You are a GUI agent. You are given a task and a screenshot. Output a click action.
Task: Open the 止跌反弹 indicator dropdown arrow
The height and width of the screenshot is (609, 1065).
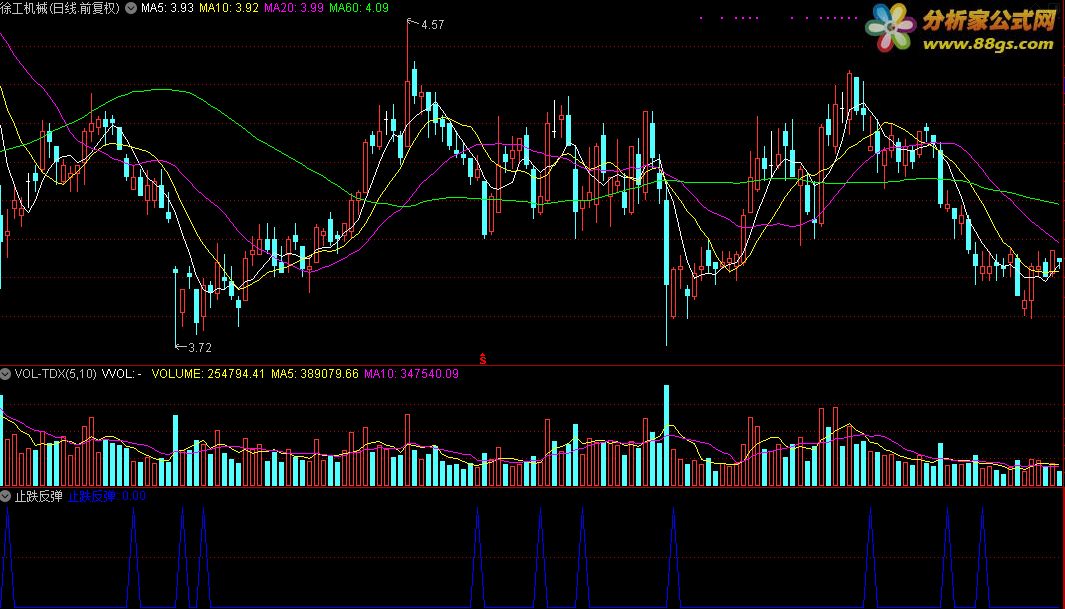click(x=5, y=496)
